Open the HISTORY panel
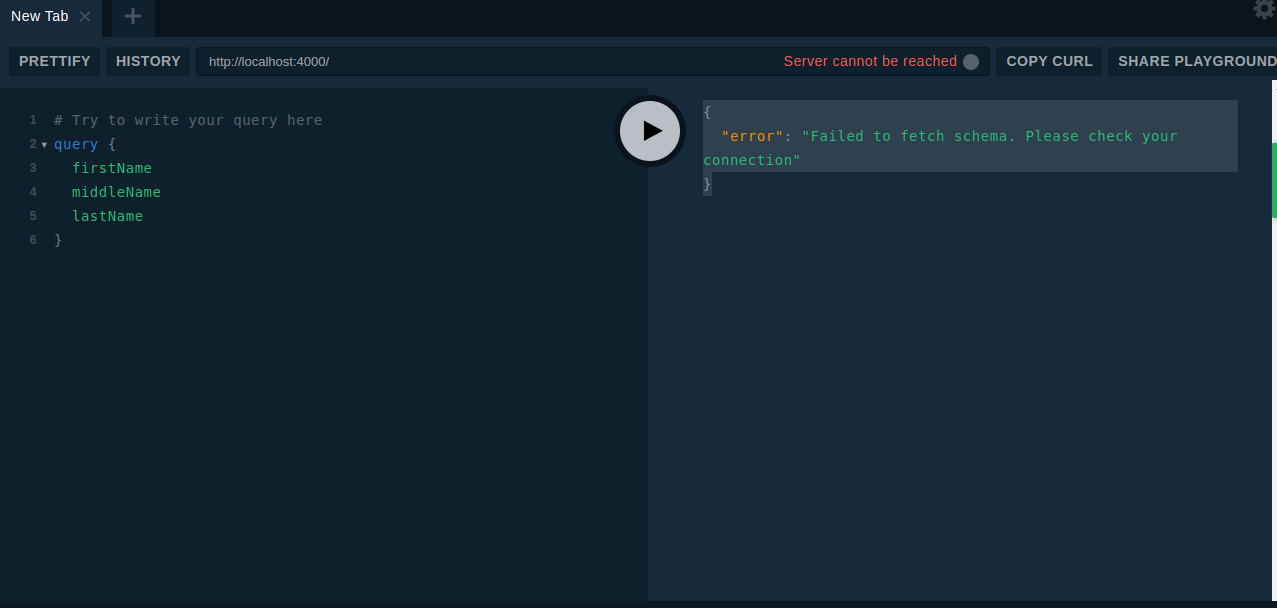This screenshot has height=608, width=1277. (x=147, y=61)
